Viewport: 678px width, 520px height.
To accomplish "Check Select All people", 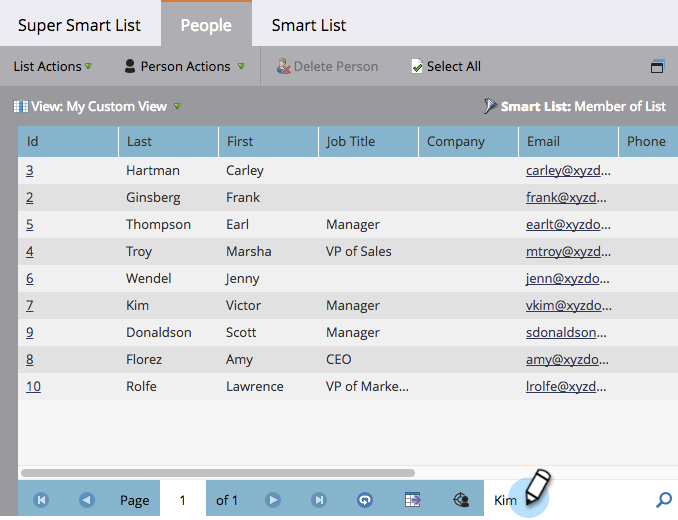I will 446,66.
